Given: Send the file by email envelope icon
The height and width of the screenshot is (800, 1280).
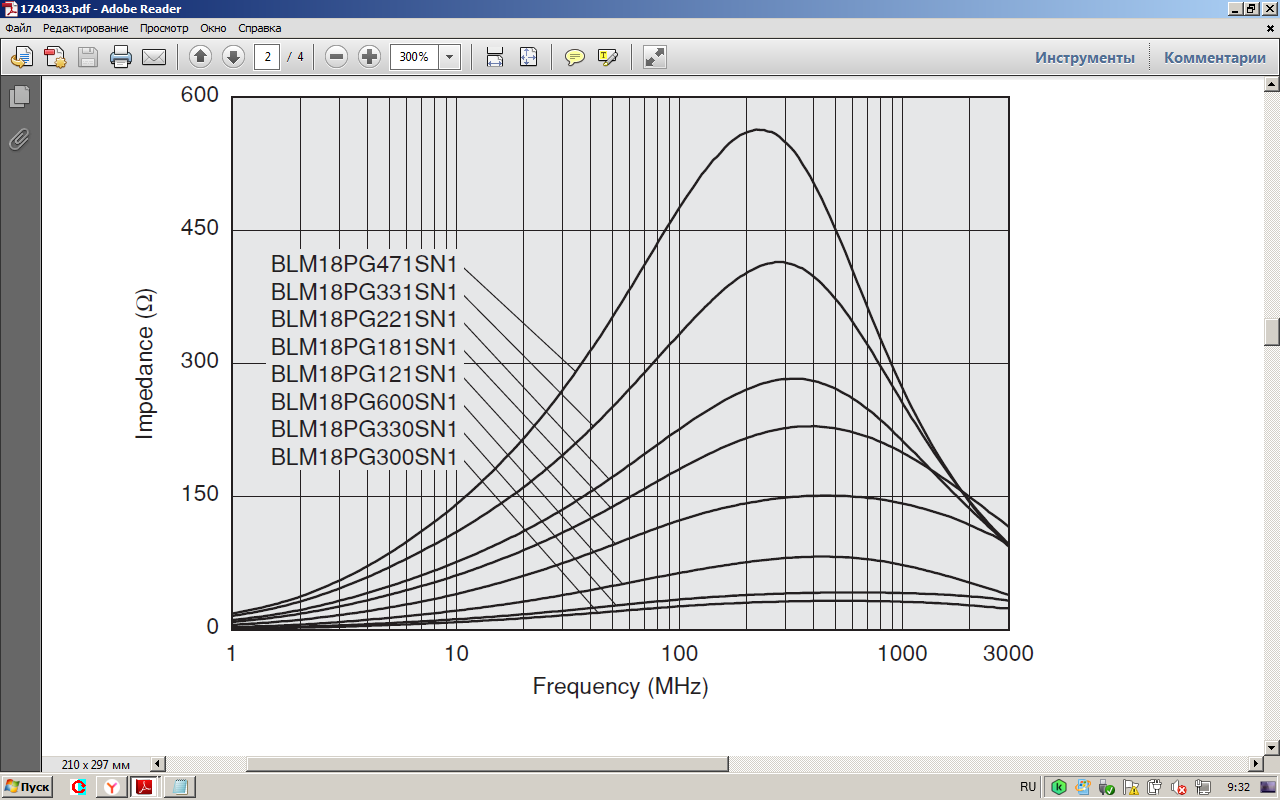Looking at the screenshot, I should 154,57.
